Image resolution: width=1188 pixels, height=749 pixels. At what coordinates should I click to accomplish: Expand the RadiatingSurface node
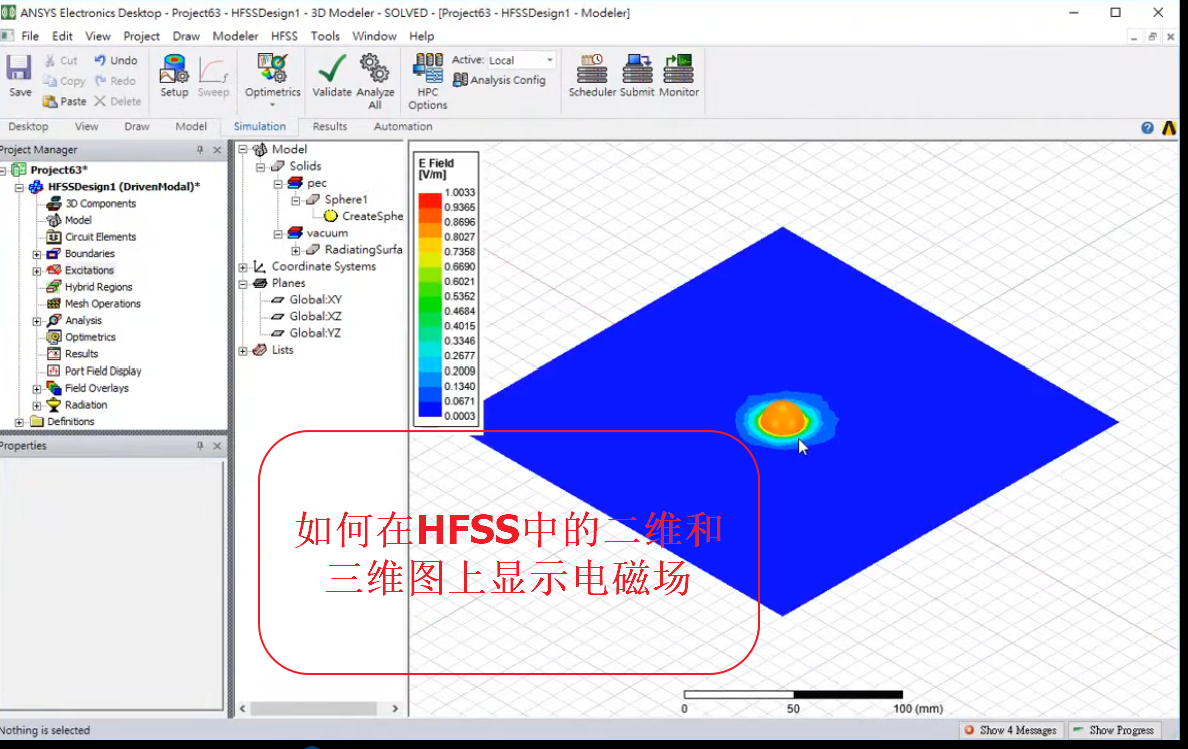(x=295, y=250)
